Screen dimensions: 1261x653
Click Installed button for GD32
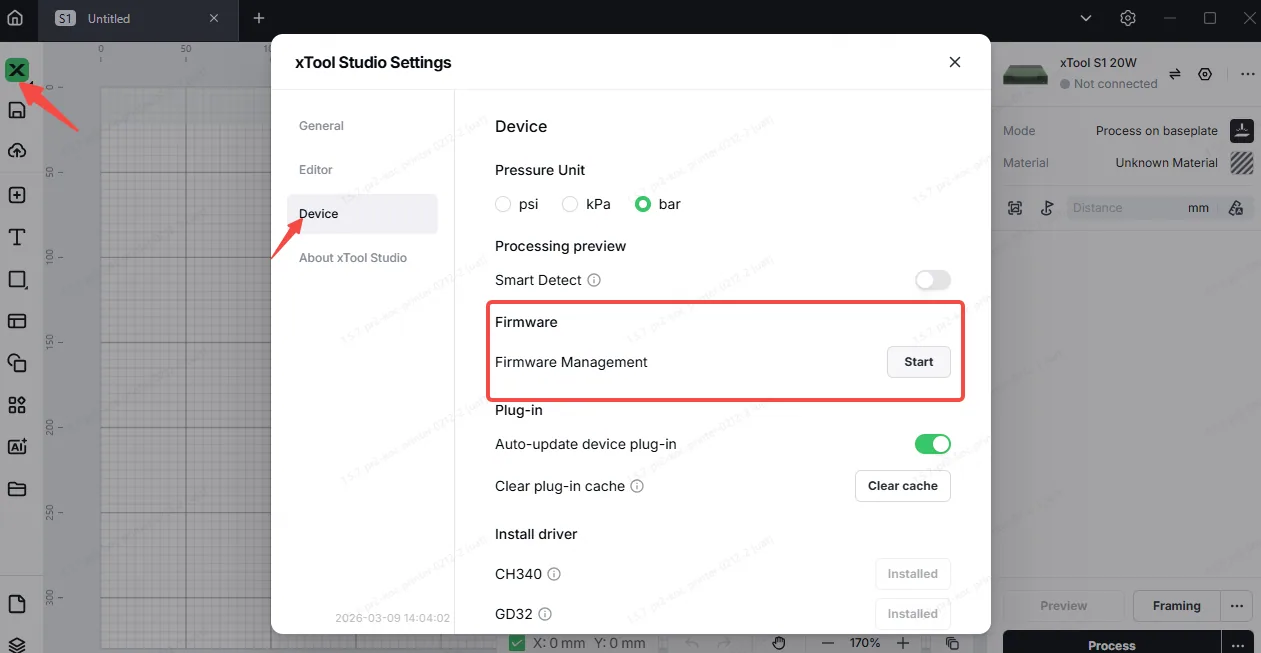point(913,614)
